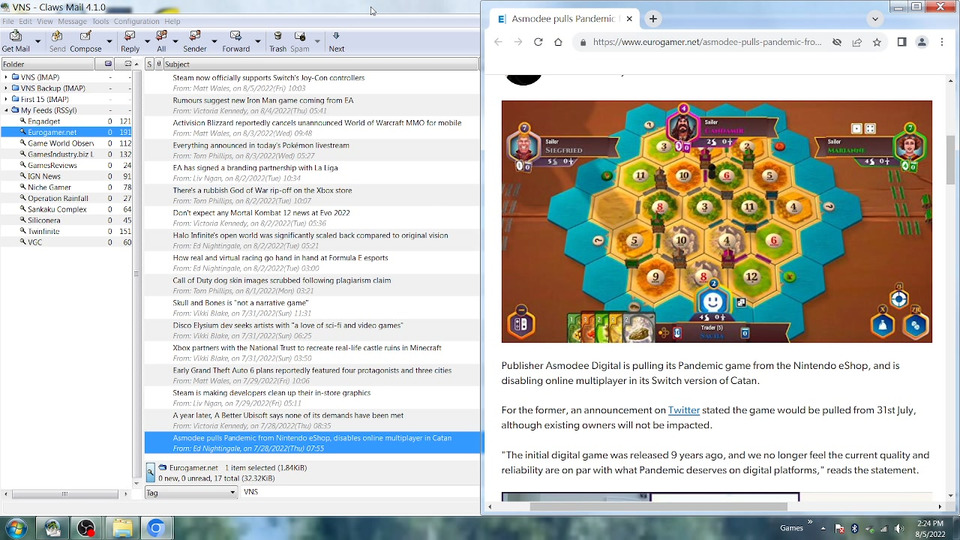Screen dimensions: 960x540
Task: Open the Message menu
Action: tap(72, 21)
